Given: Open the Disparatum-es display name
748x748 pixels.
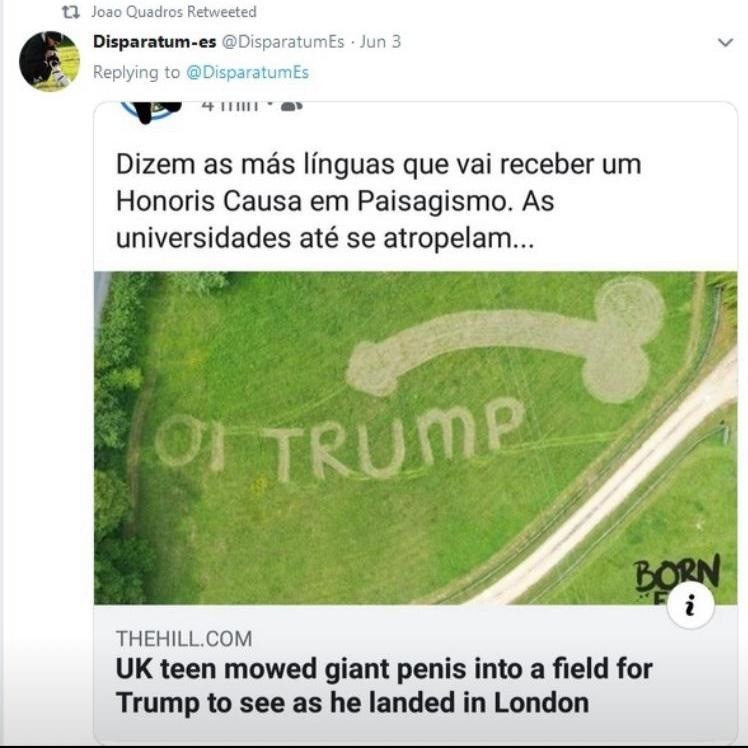Looking at the screenshot, I should (x=155, y=42).
